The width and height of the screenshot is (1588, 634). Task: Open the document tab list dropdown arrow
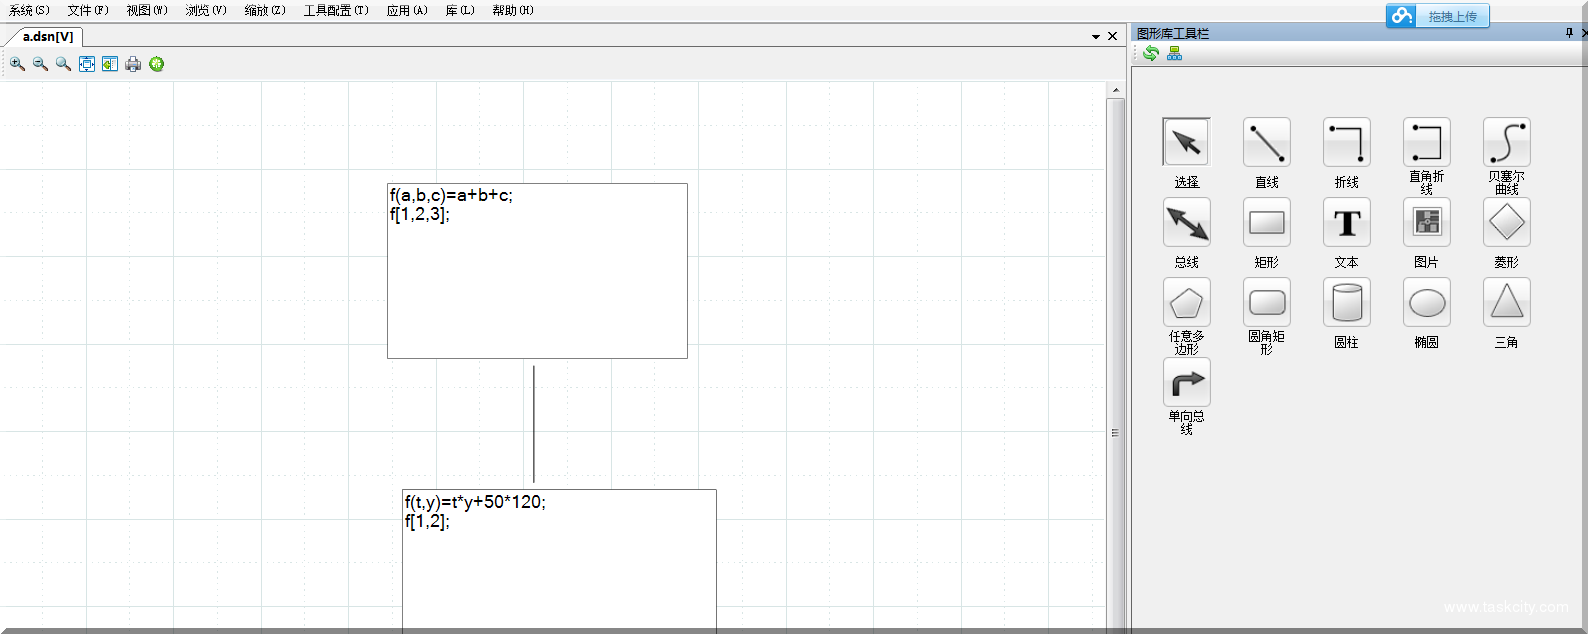pos(1096,37)
